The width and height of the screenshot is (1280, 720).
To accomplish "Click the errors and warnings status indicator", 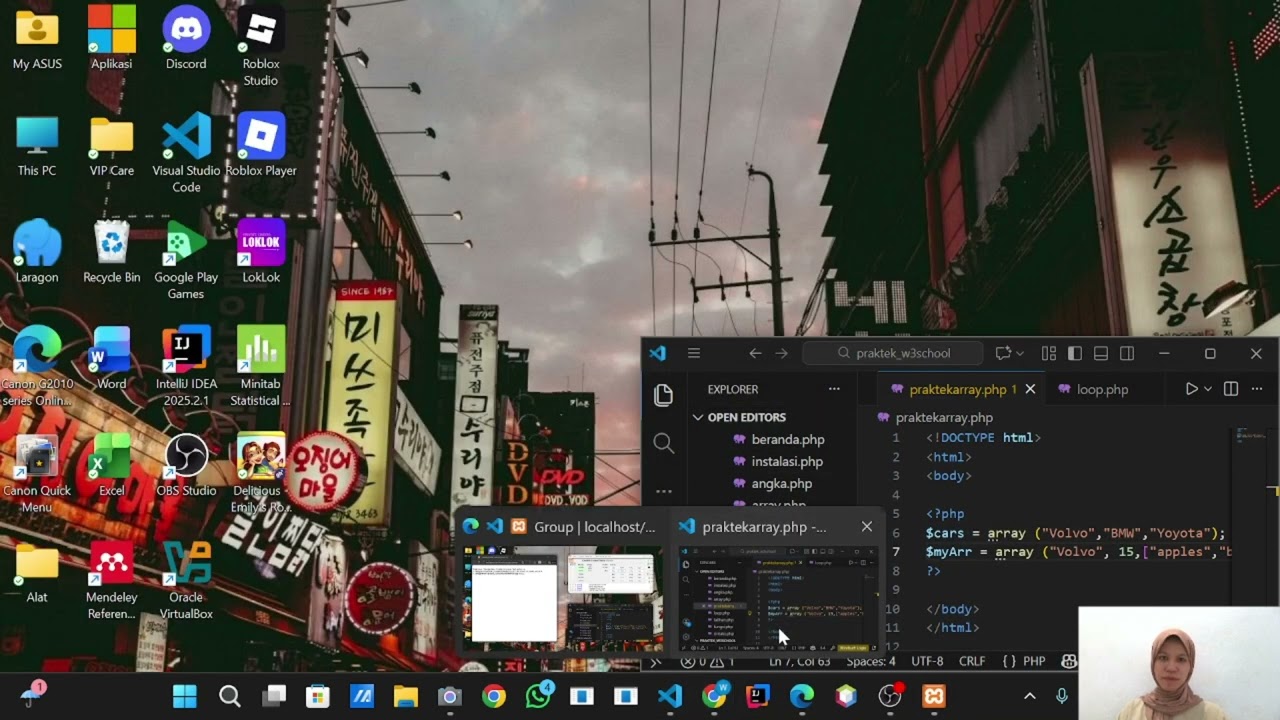I will (708, 661).
